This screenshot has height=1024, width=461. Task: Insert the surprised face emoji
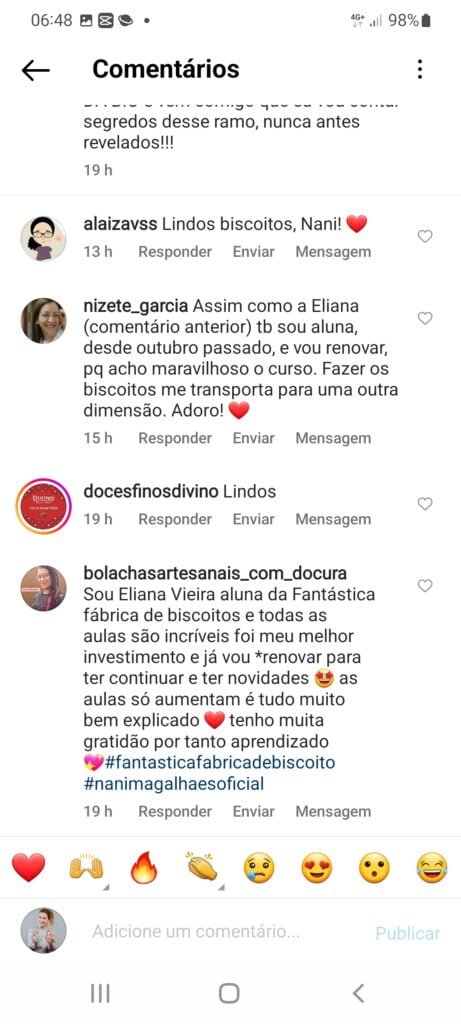[374, 869]
